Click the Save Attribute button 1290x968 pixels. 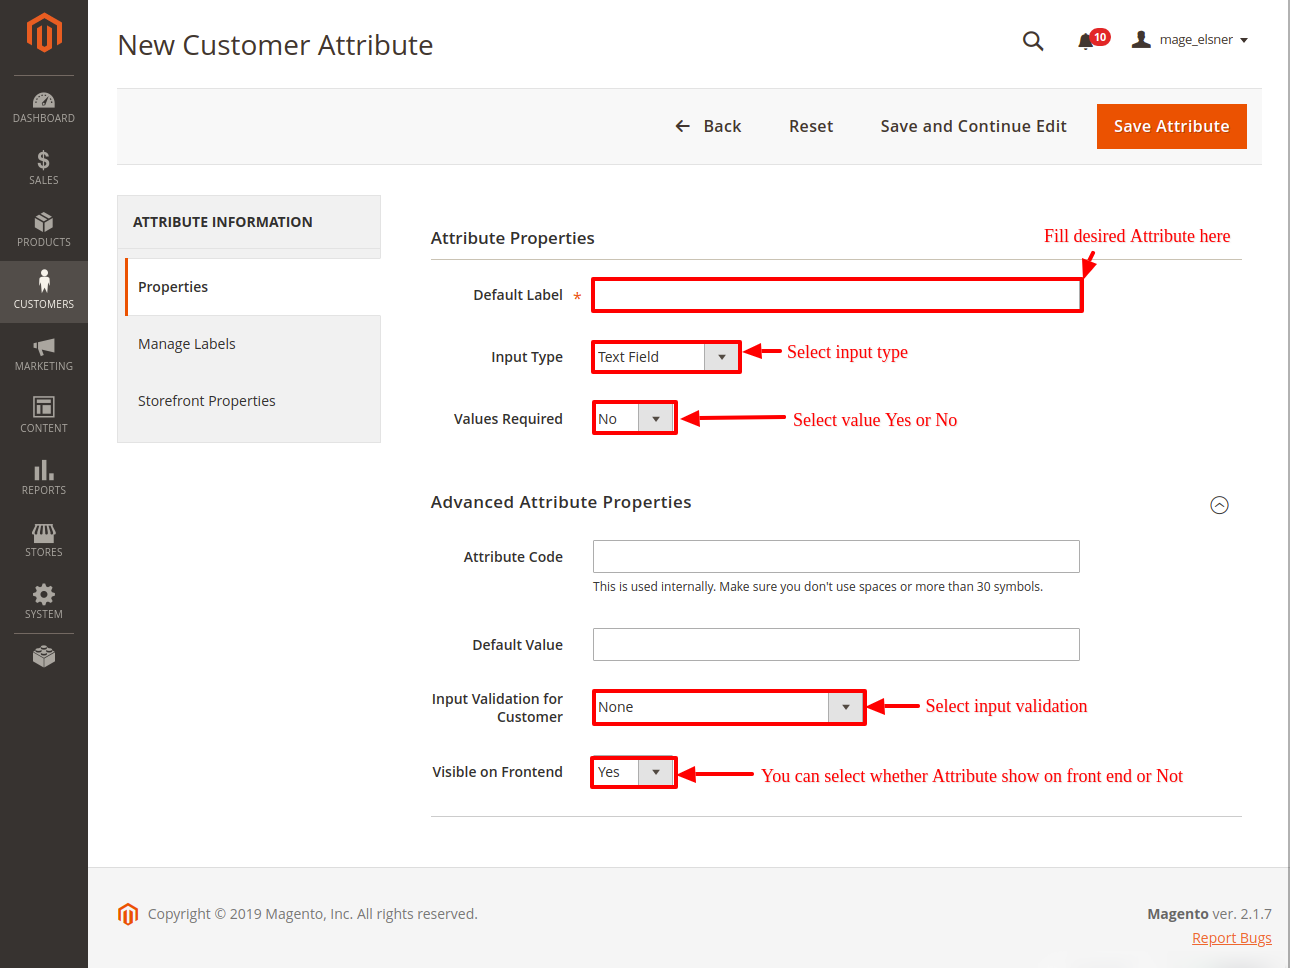[x=1171, y=126]
